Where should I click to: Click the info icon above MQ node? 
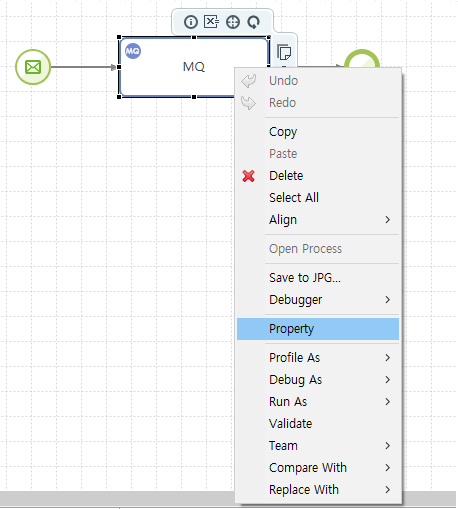click(x=191, y=22)
